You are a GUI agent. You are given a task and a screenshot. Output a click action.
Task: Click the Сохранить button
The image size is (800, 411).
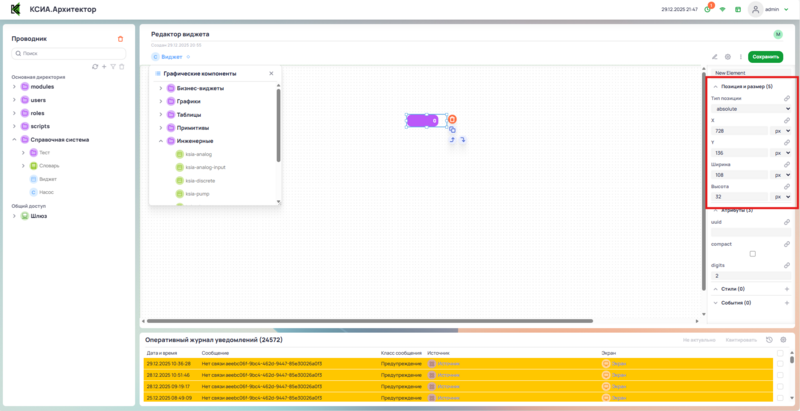tap(765, 57)
